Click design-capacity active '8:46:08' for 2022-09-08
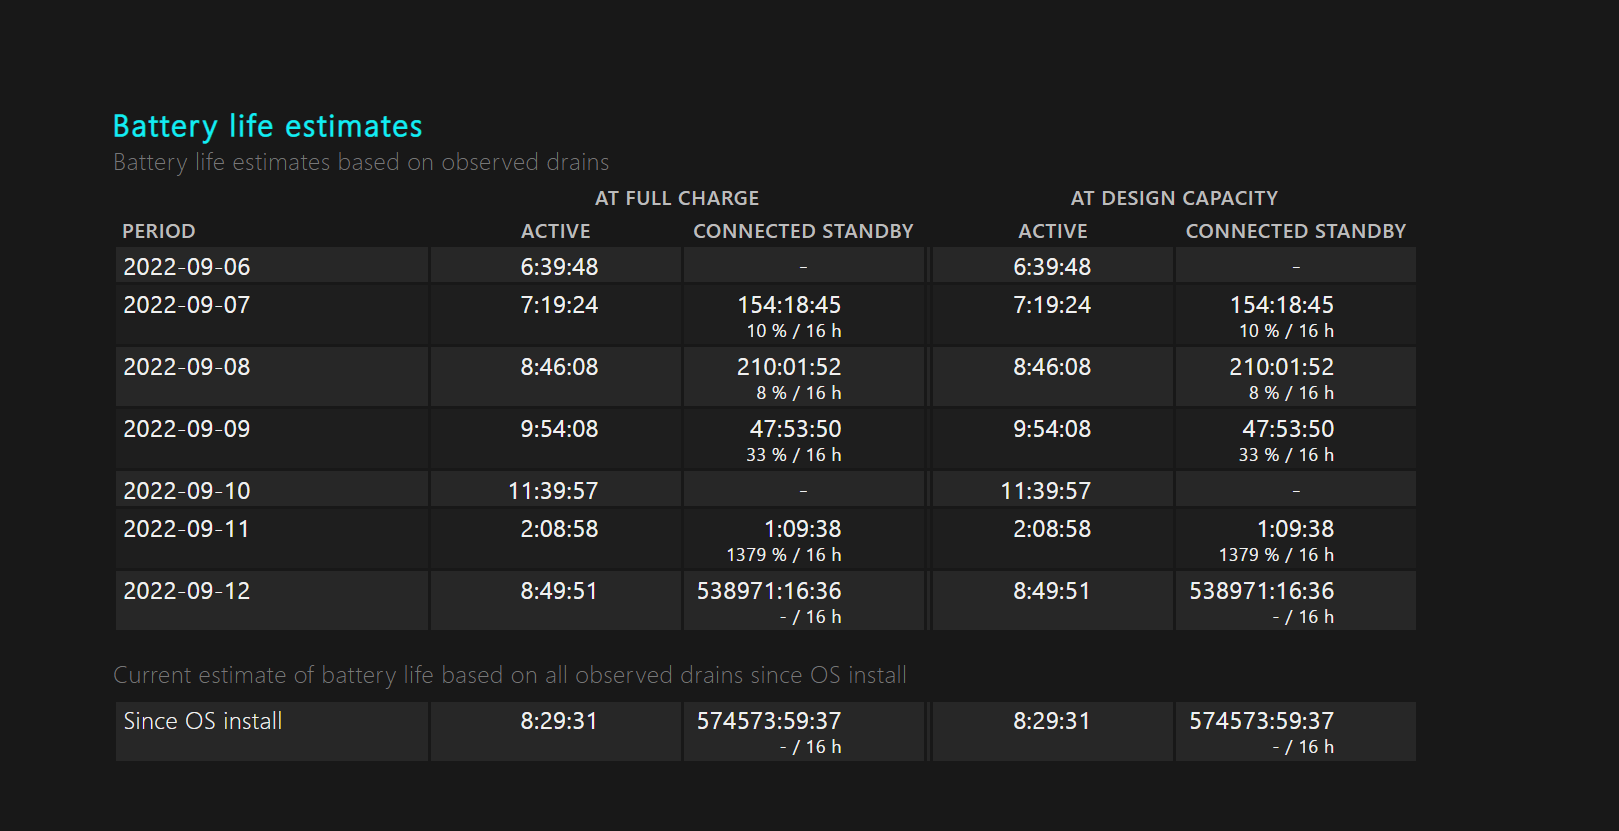 point(1052,367)
